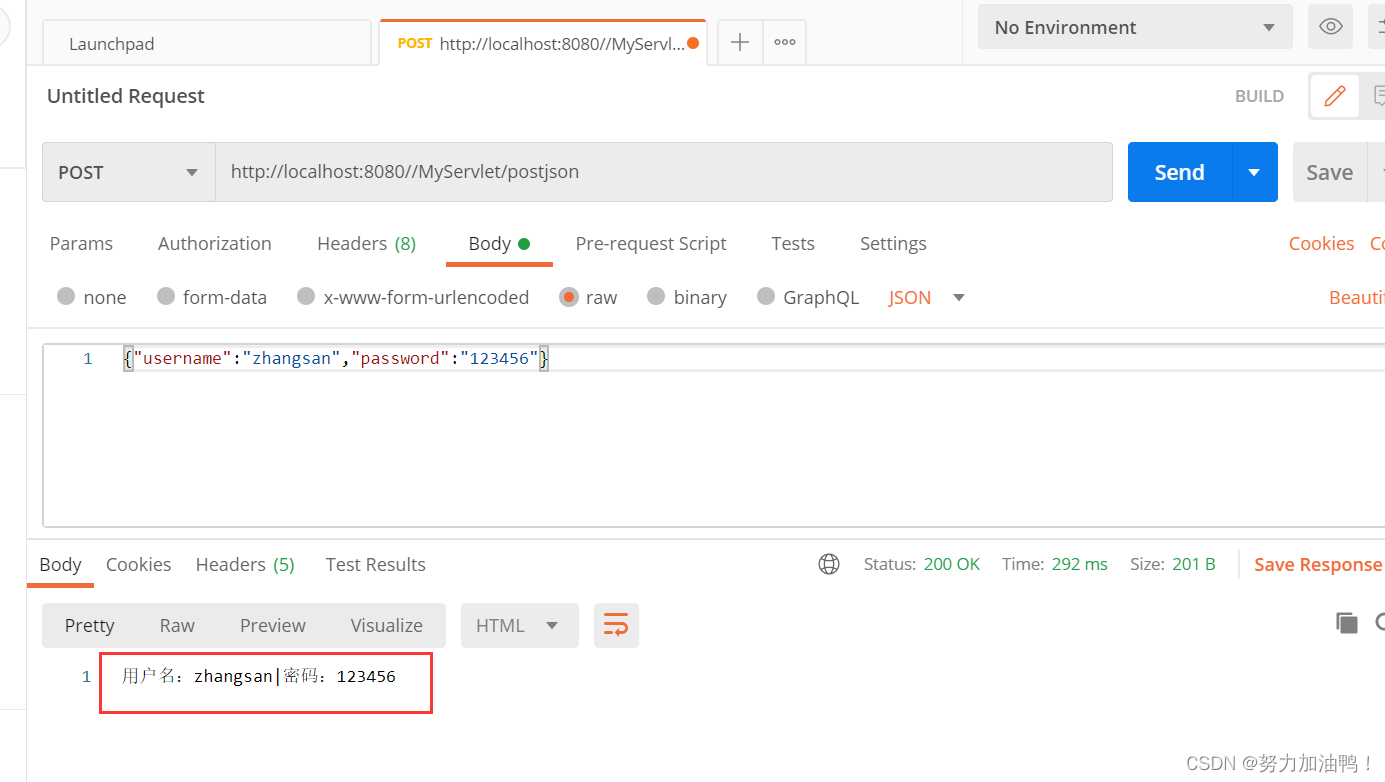
Task: Open the JSON body format dropdown
Action: click(927, 297)
